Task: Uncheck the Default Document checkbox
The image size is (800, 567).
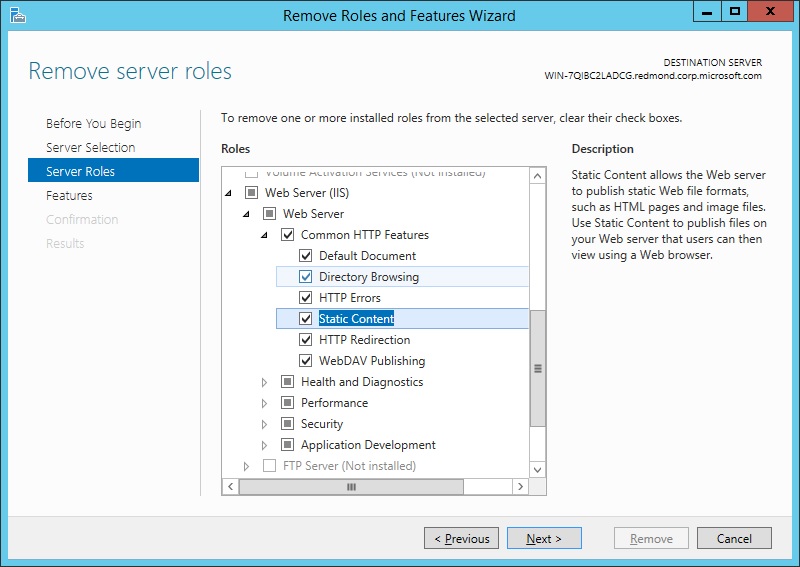Action: pyautogui.click(x=305, y=255)
